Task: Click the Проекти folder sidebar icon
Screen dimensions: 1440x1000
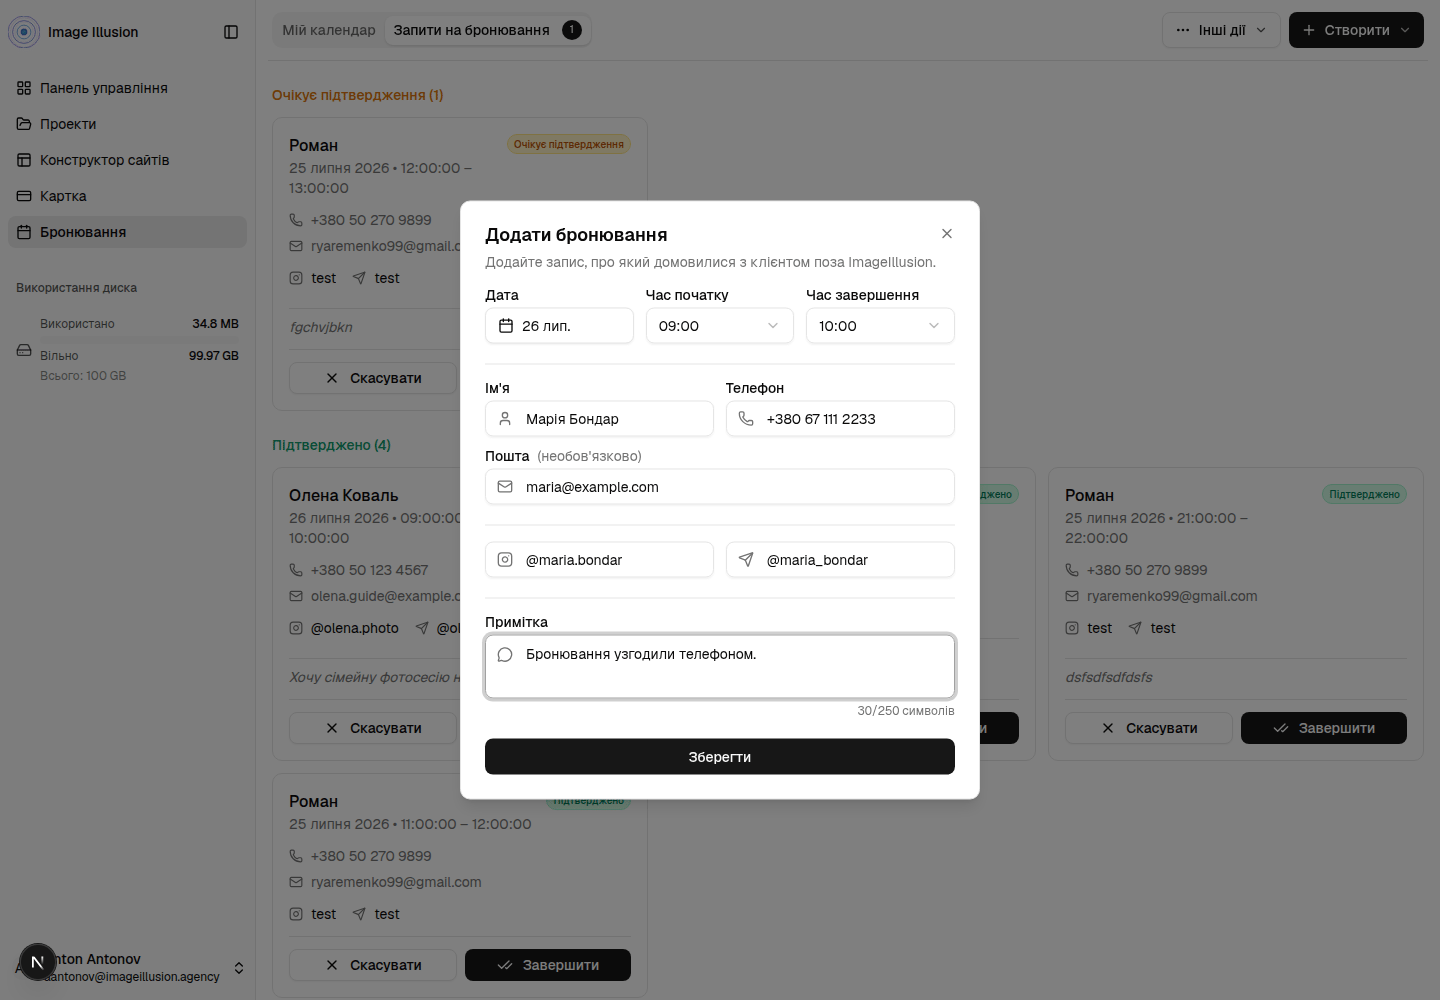Action: (24, 124)
